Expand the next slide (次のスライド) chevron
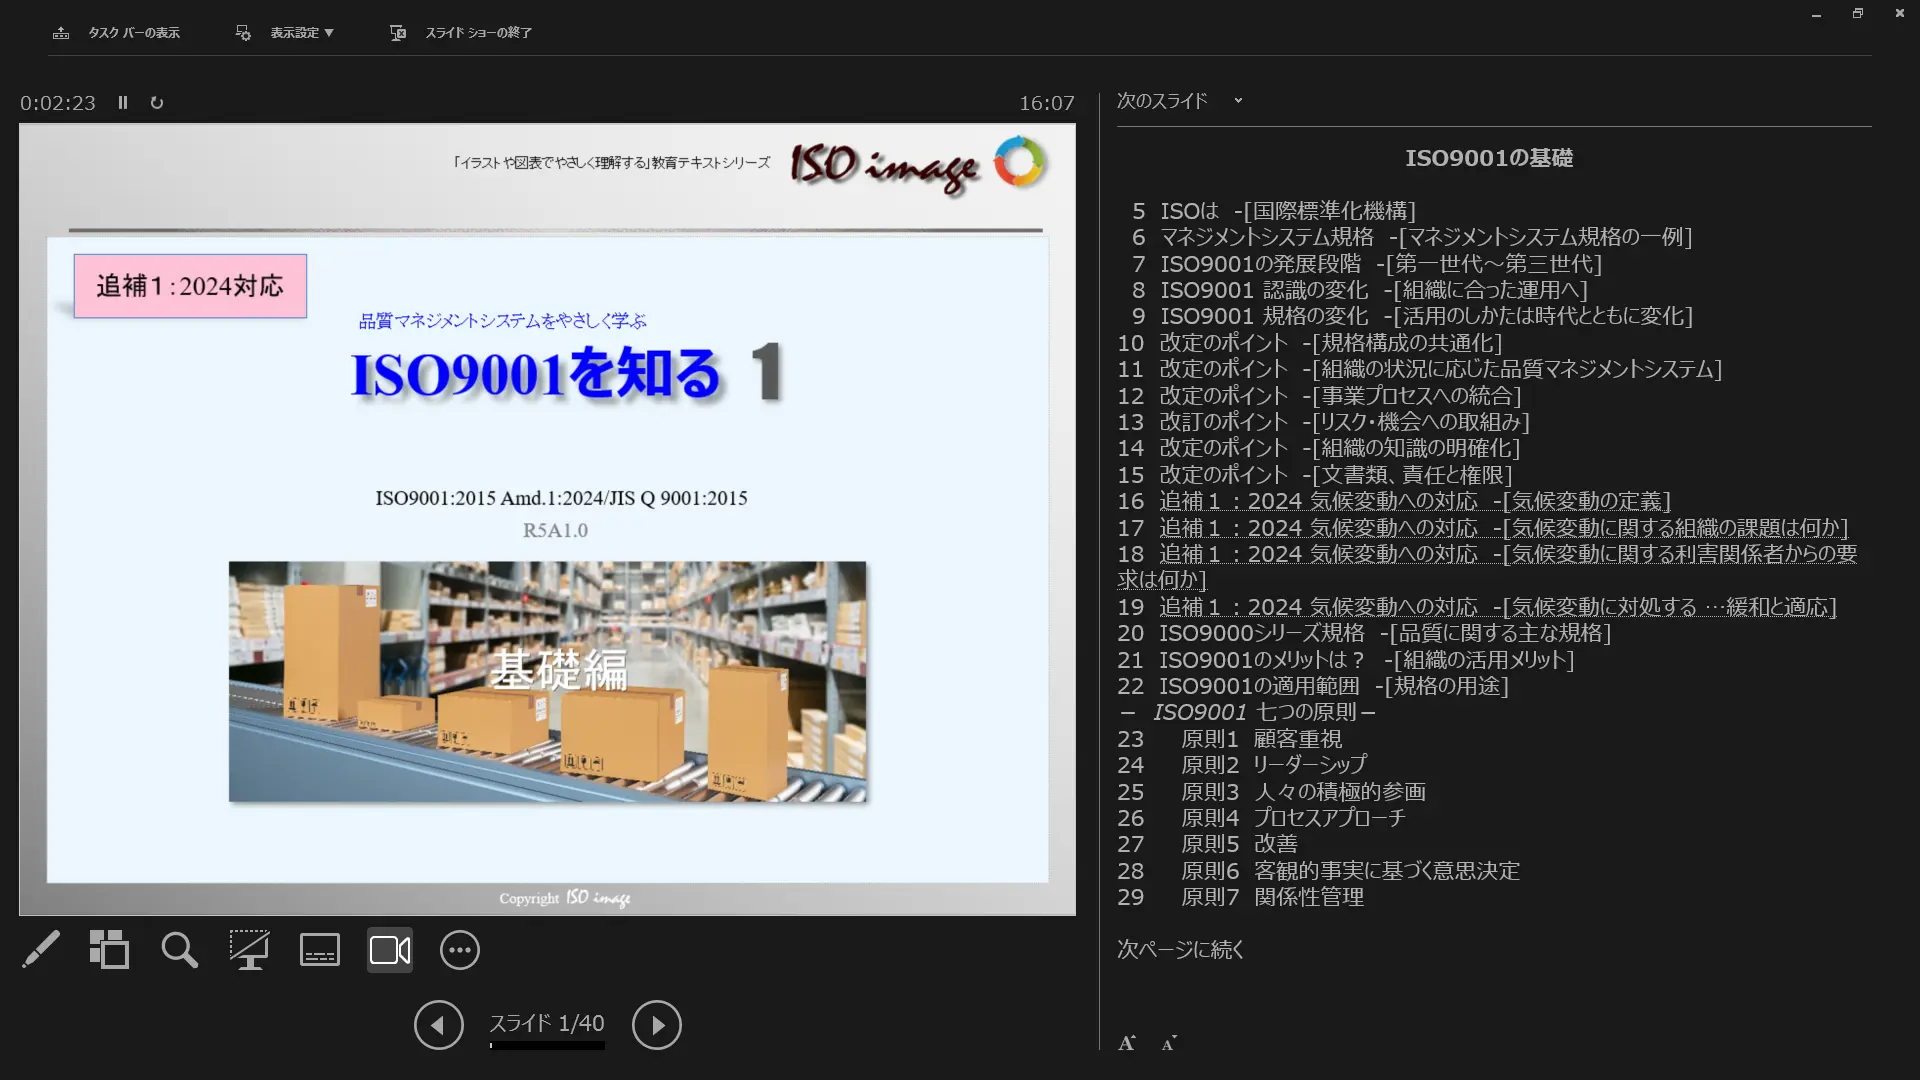The image size is (1920, 1080). (1238, 101)
